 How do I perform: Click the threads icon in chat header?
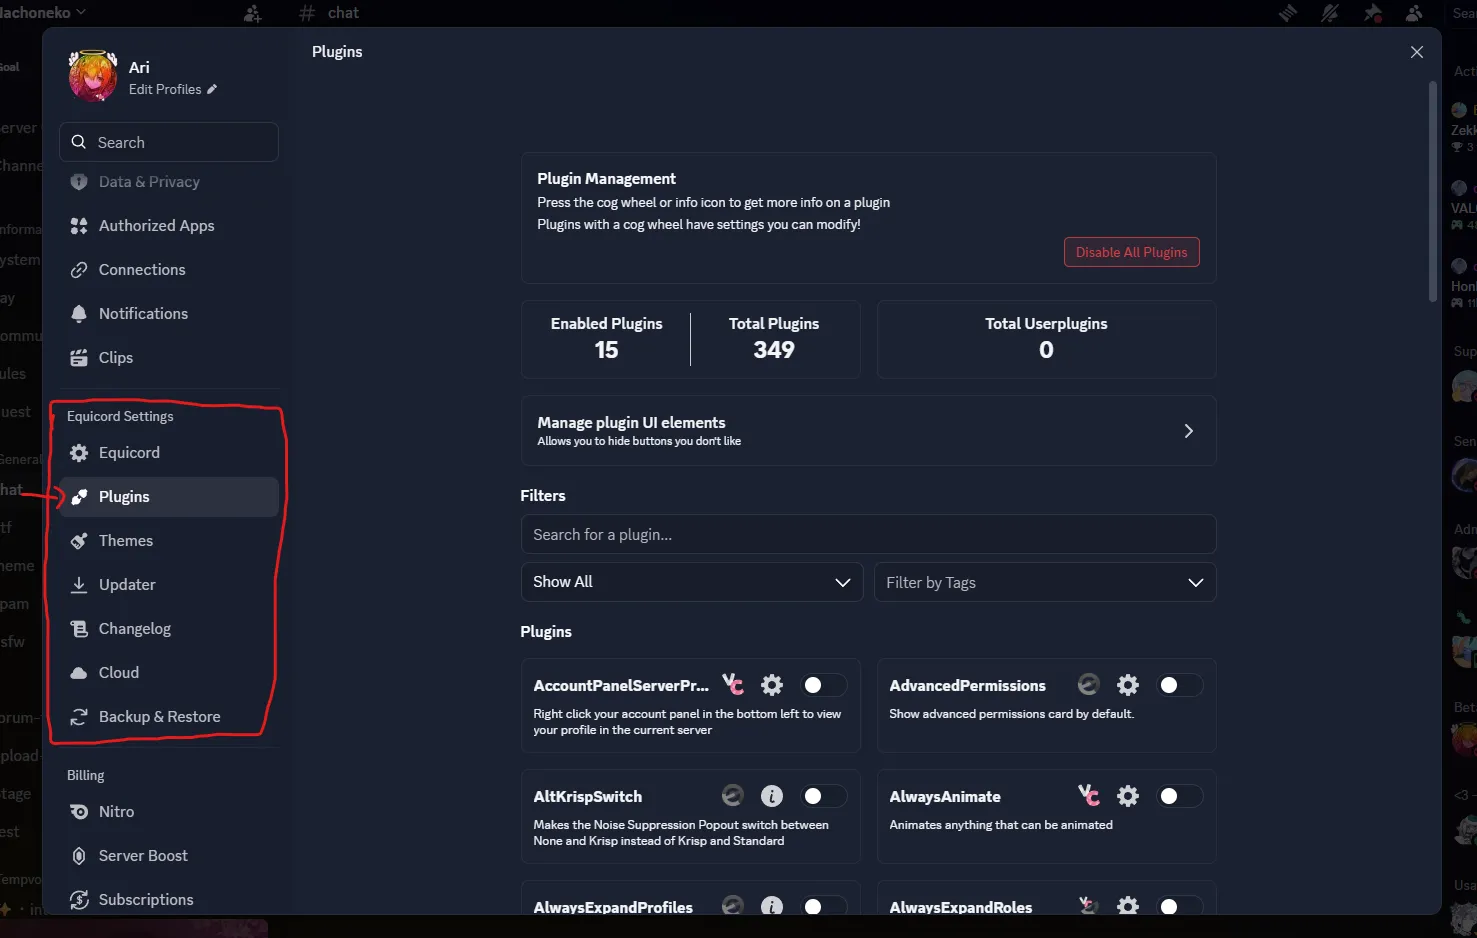(x=1288, y=13)
